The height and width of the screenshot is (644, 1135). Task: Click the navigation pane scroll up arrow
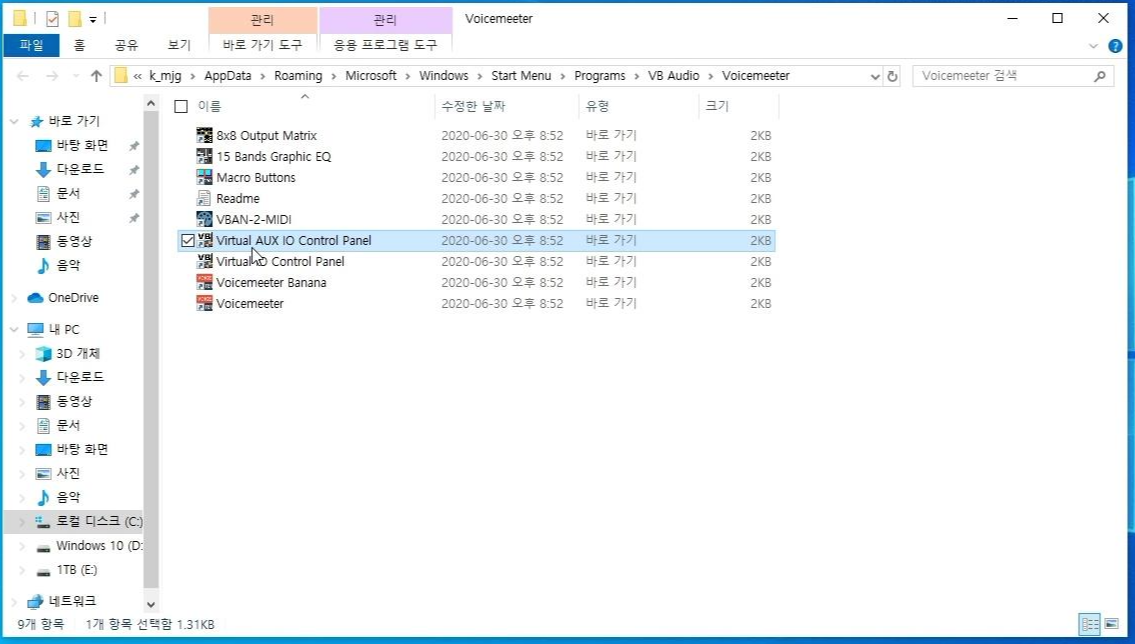tap(151, 103)
